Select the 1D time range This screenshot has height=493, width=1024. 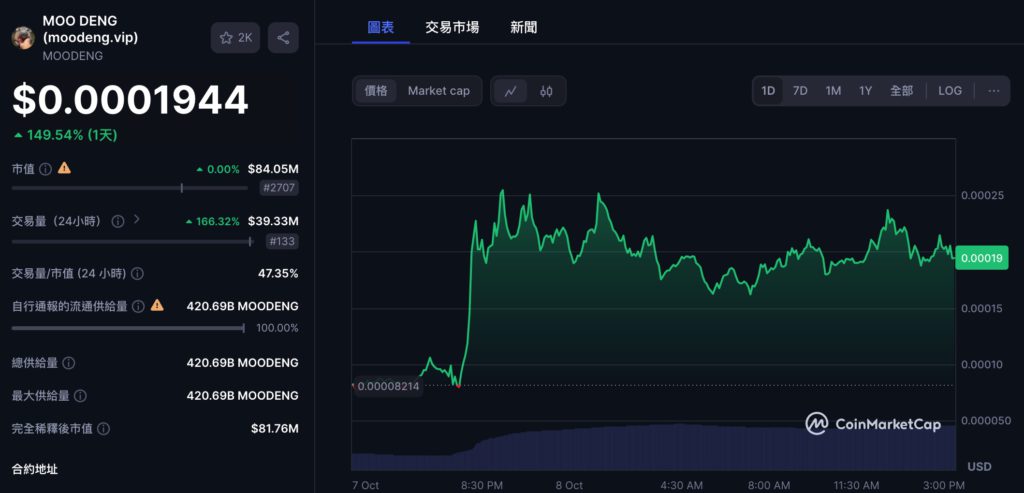768,91
